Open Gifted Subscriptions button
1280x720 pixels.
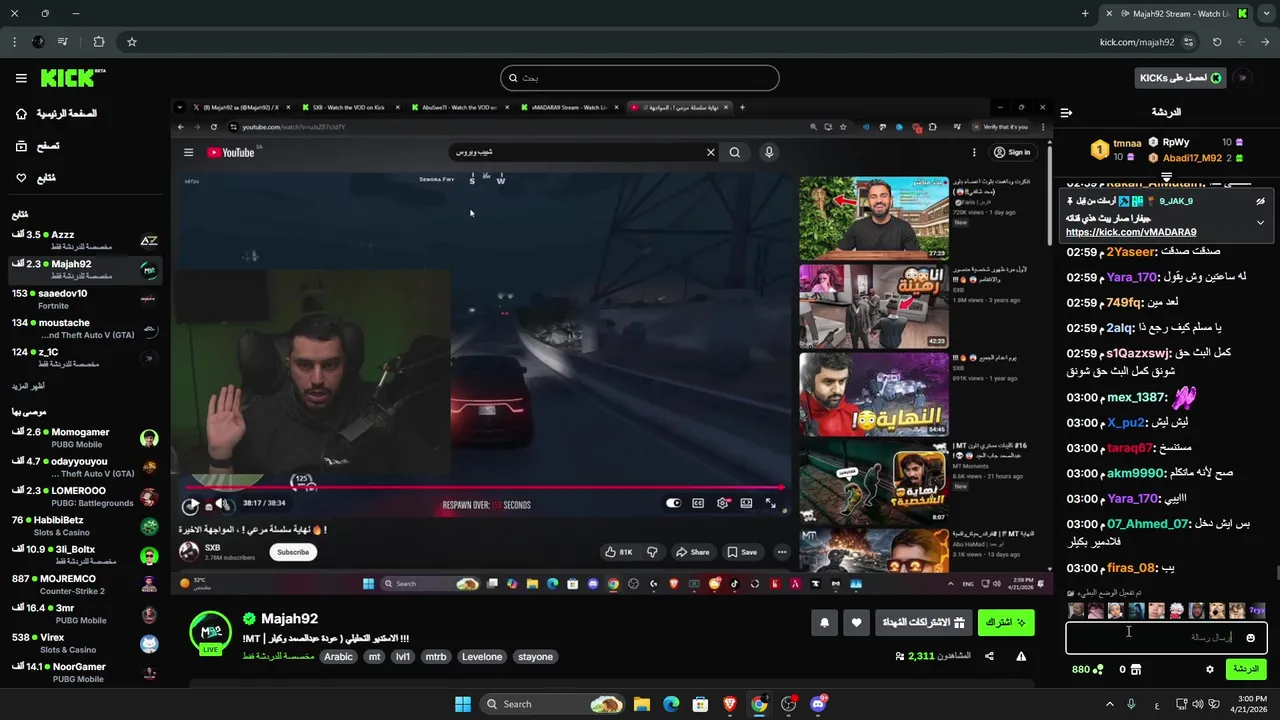point(924,622)
